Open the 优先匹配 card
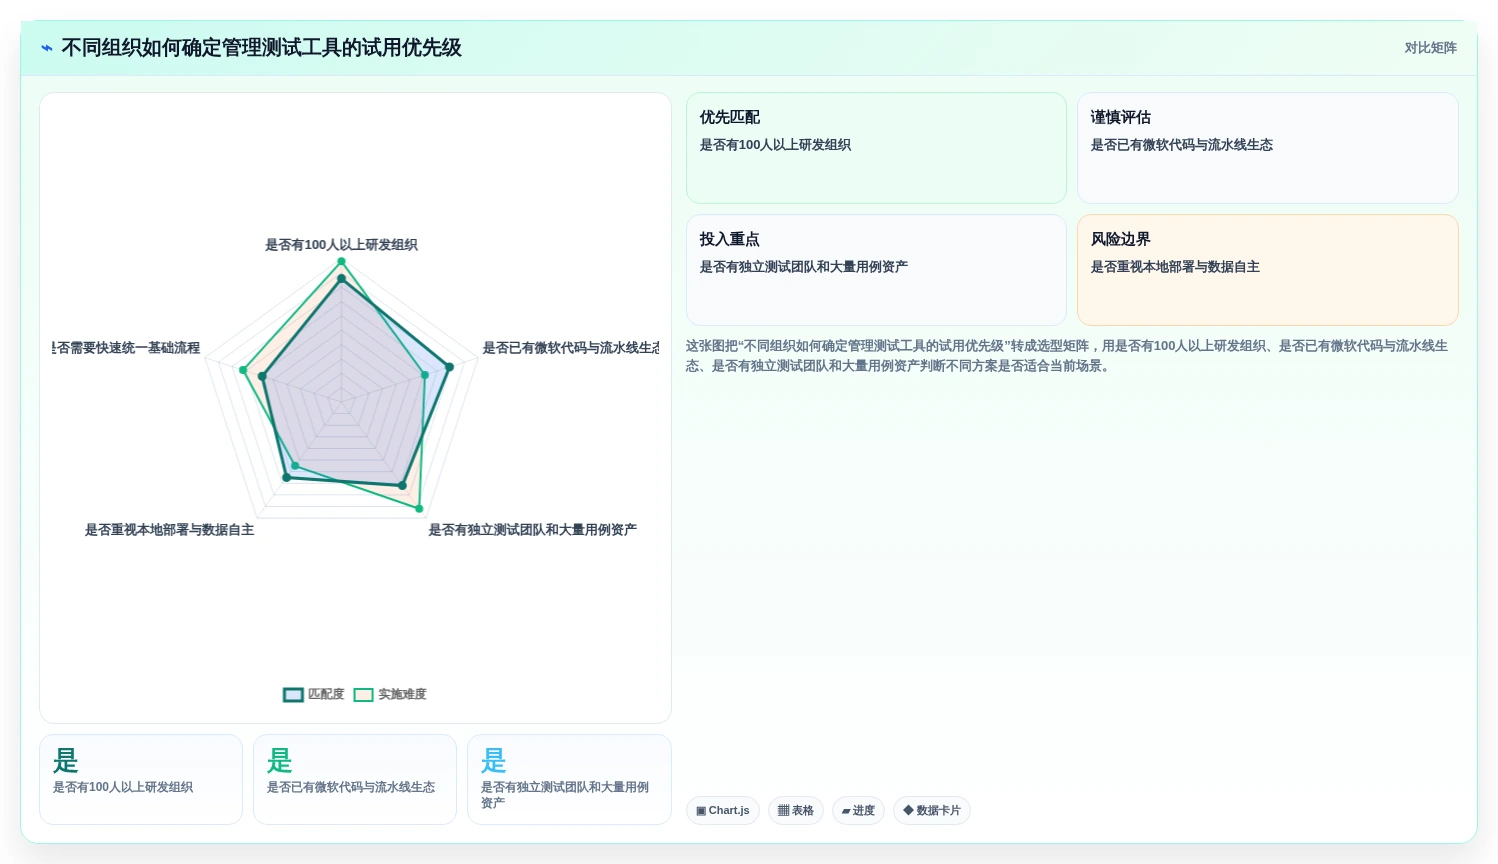 coord(876,148)
